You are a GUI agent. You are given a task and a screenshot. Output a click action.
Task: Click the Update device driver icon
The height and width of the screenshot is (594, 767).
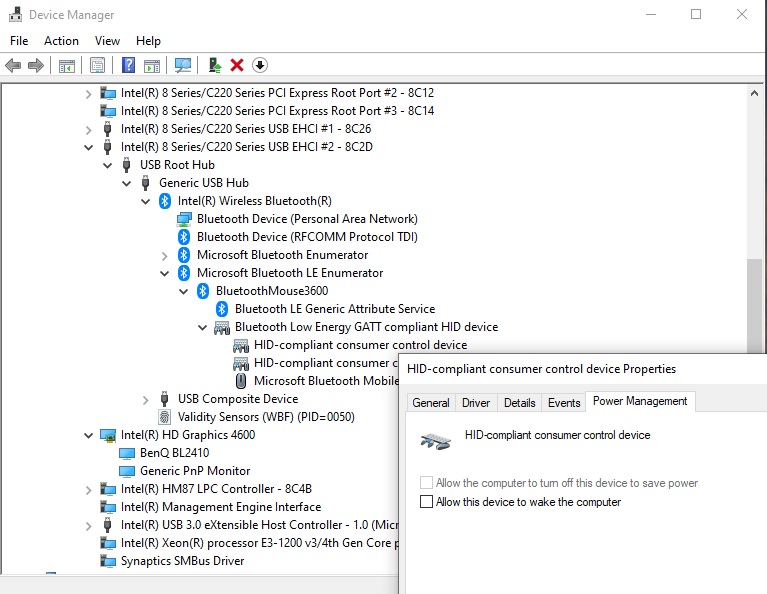214,65
